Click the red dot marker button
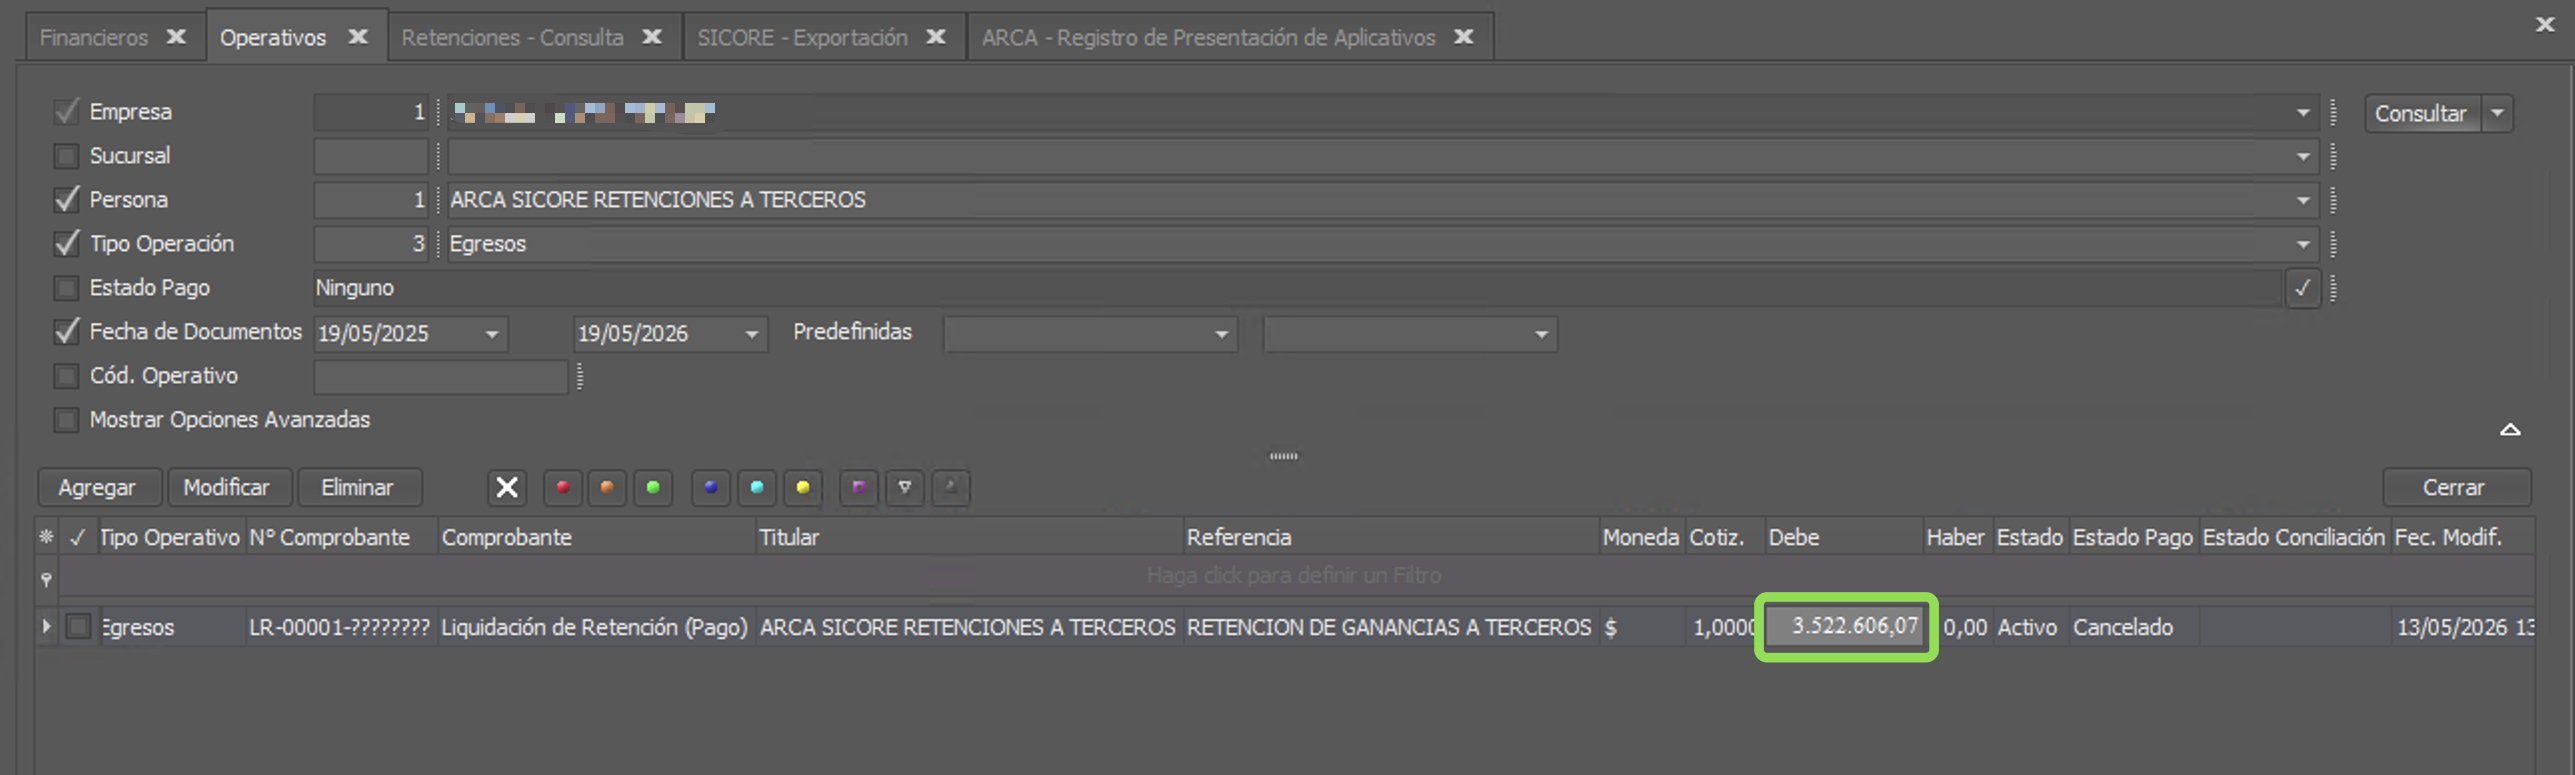This screenshot has width=2575, height=775. [x=563, y=487]
